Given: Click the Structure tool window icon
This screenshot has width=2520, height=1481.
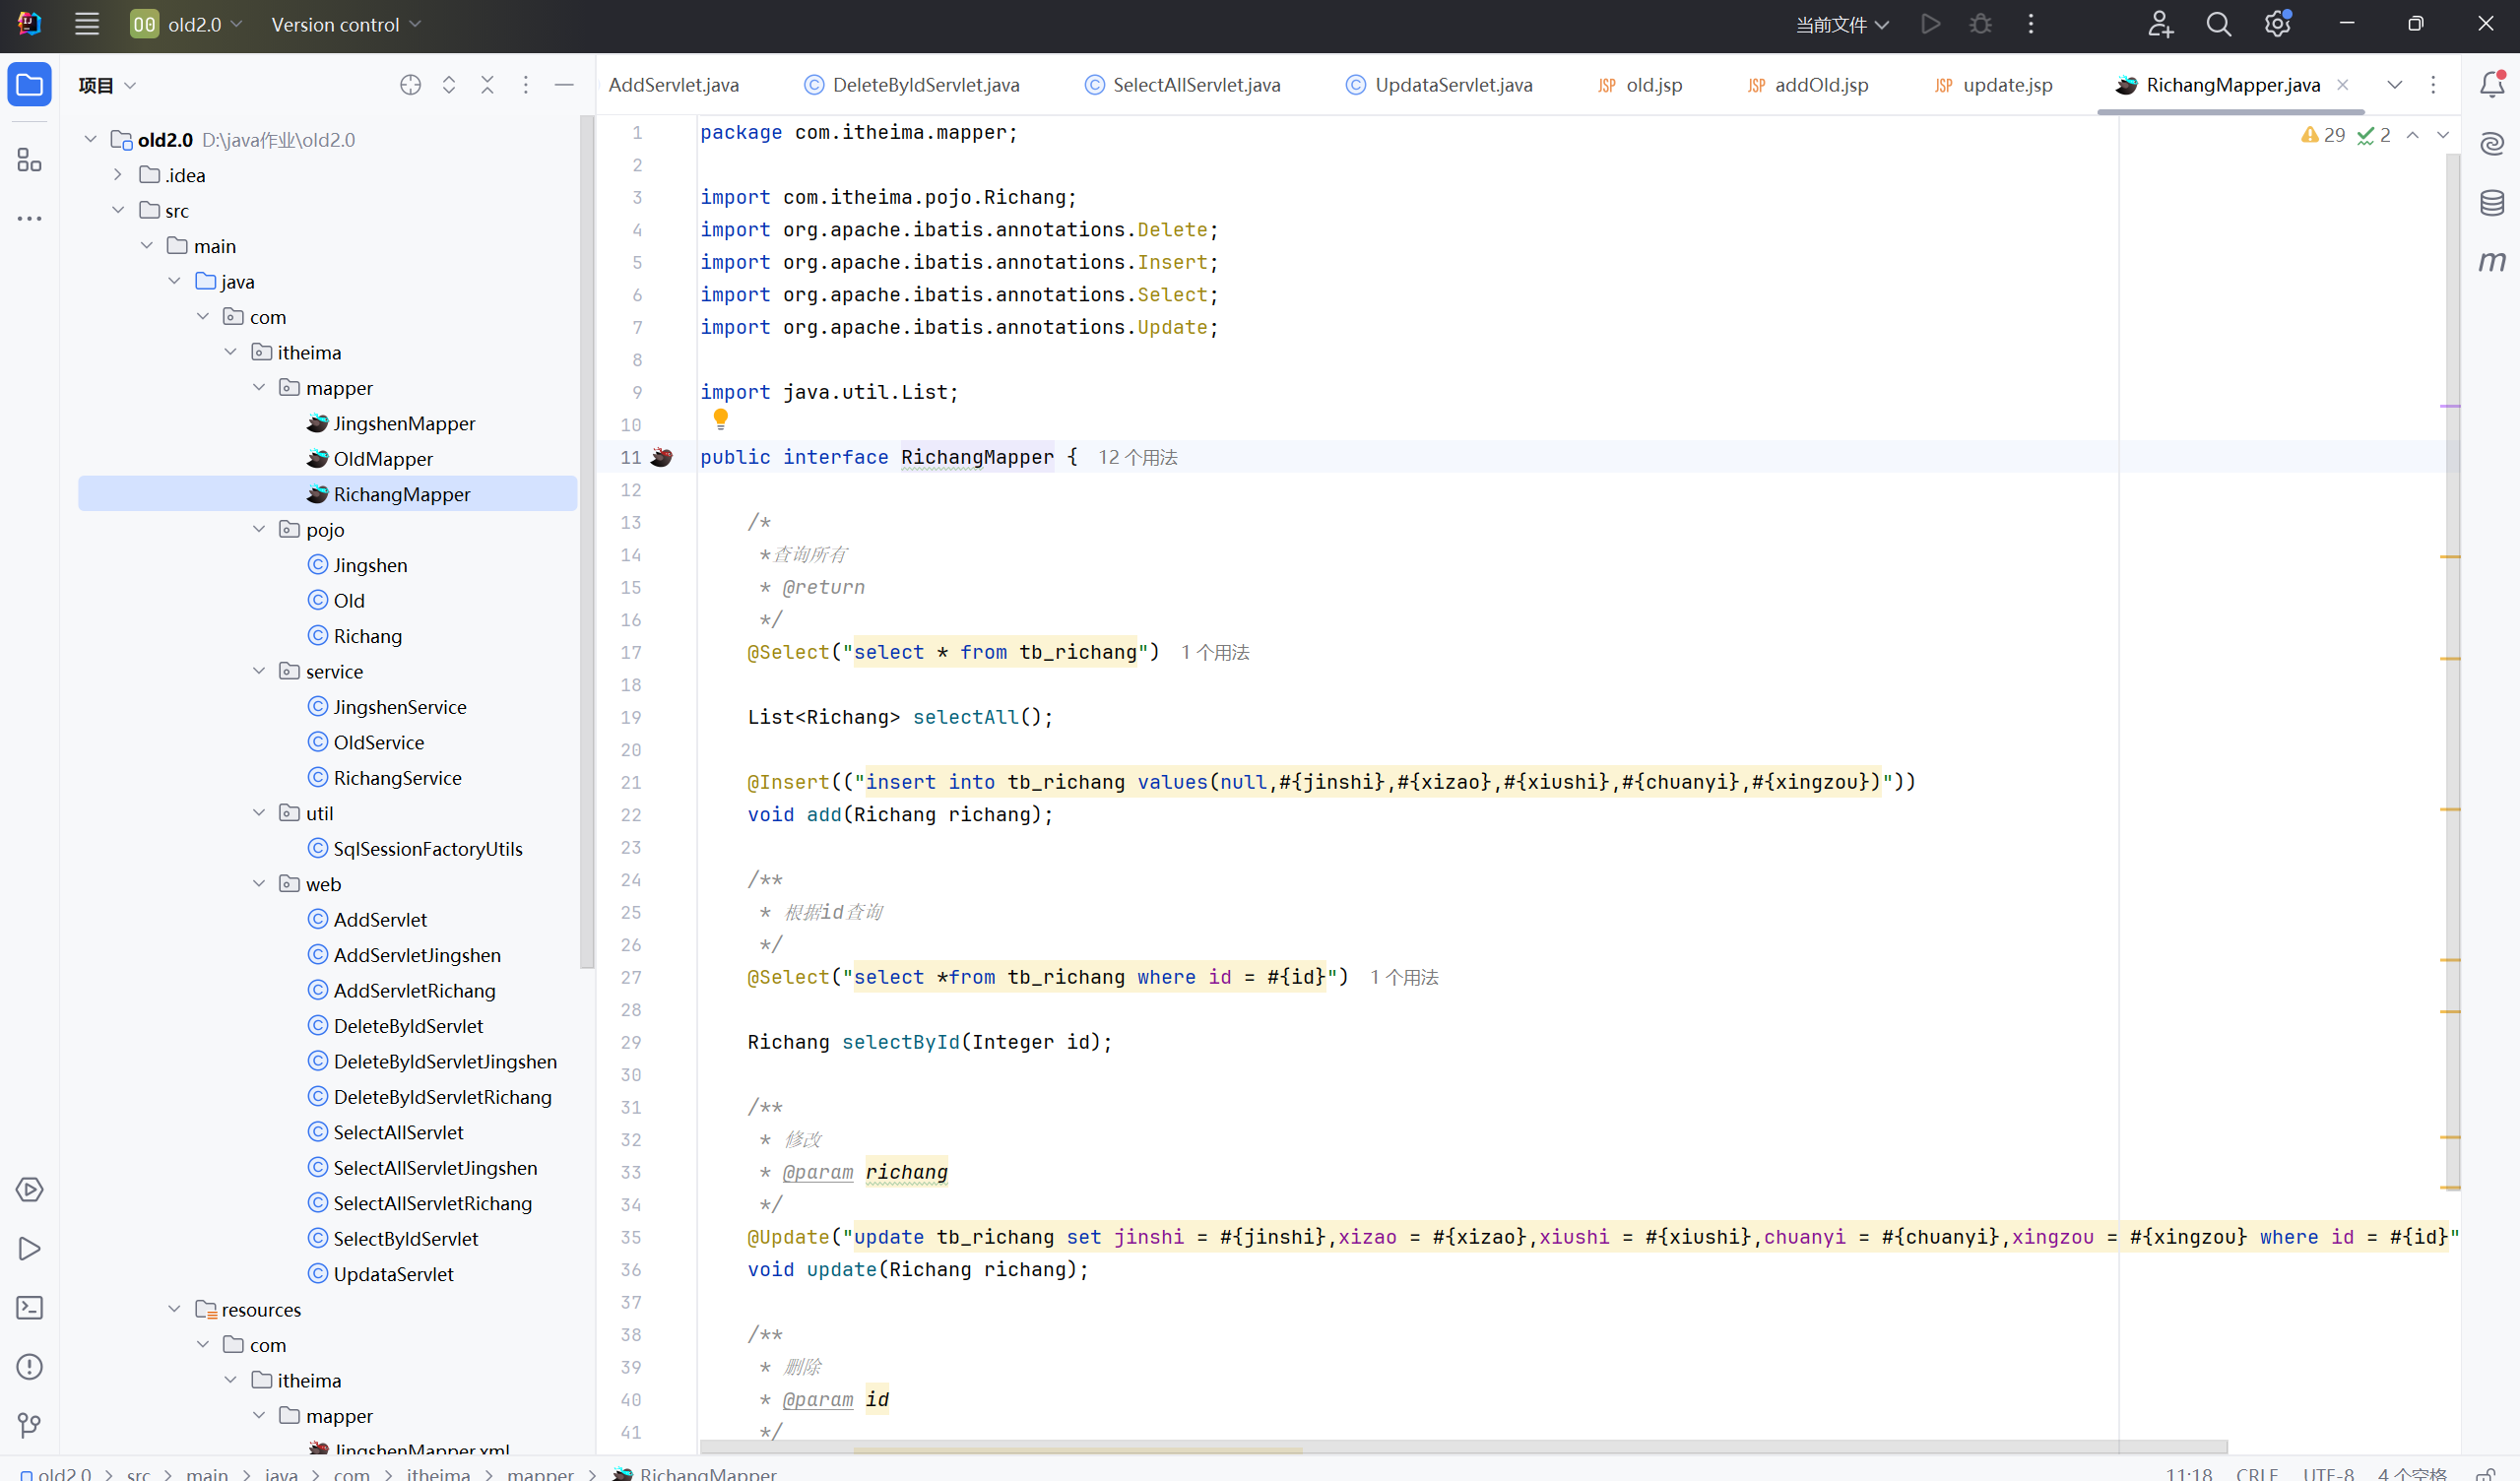Looking at the screenshot, I should (30, 160).
